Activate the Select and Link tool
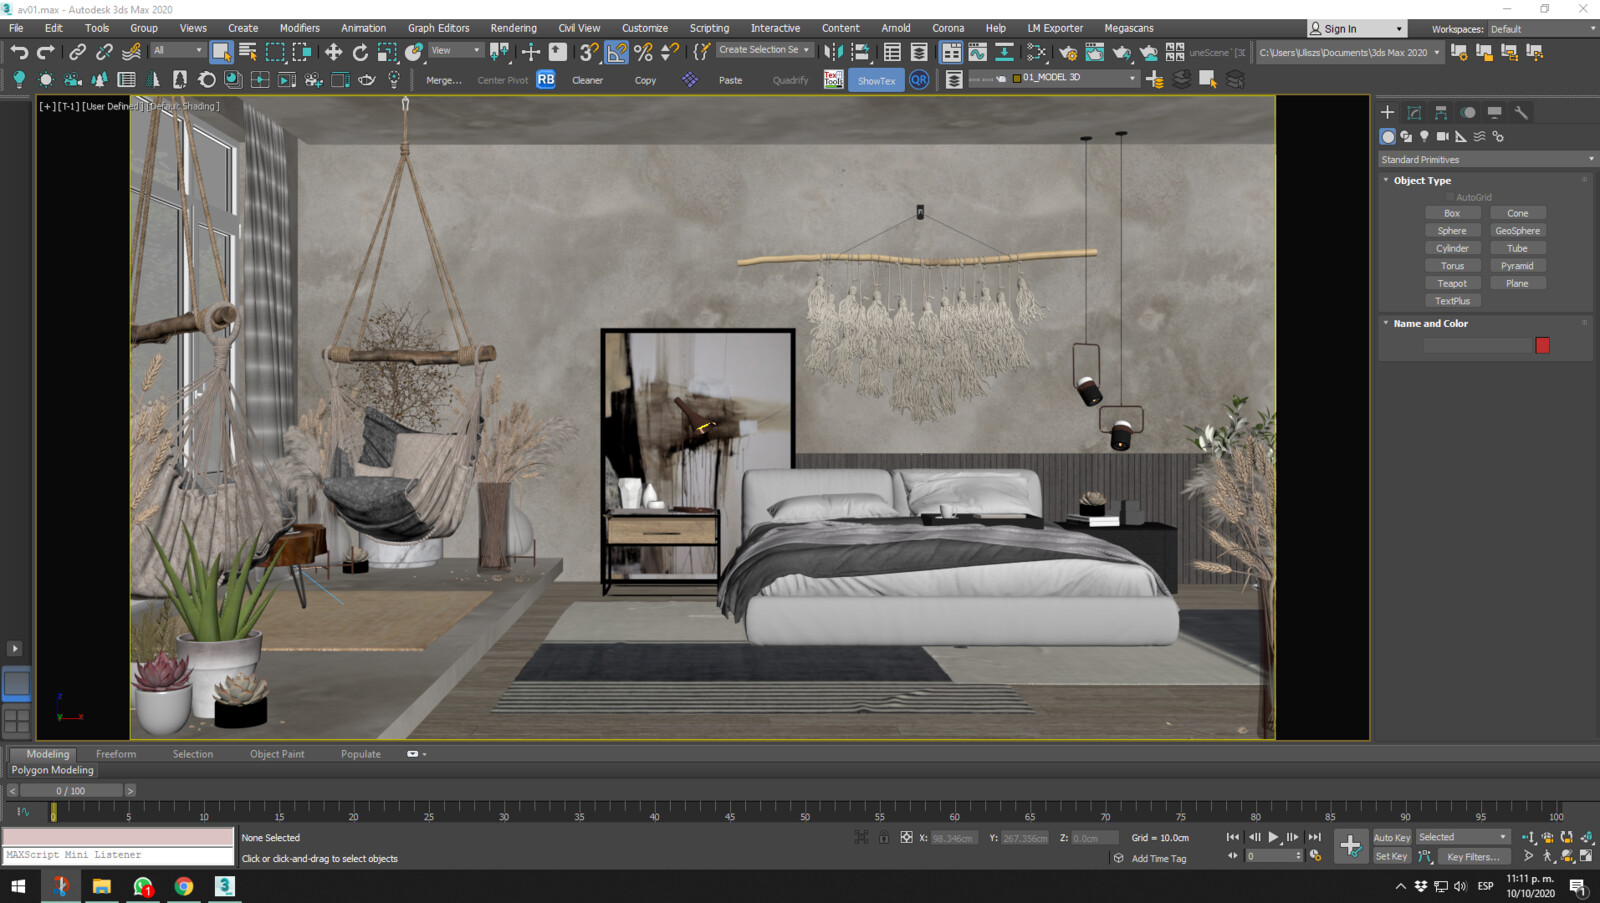 (77, 52)
